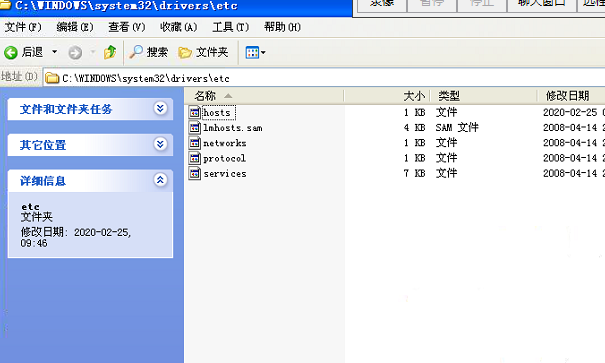This screenshot has height=363, width=605.
Task: Open the 文件(F) menu
Action: [x=23, y=27]
